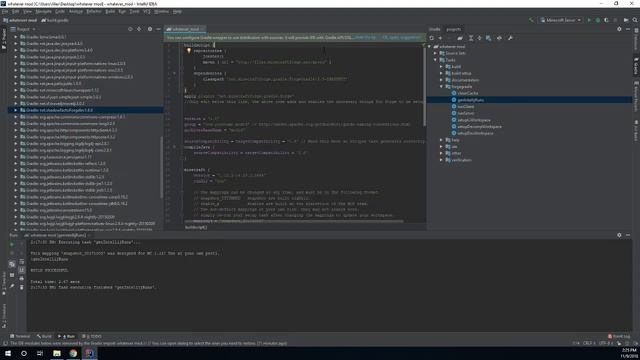Image resolution: width=640 pixels, height=360 pixels.
Task: Toggle soft-wrap in Run console
Action: coord(22,262)
